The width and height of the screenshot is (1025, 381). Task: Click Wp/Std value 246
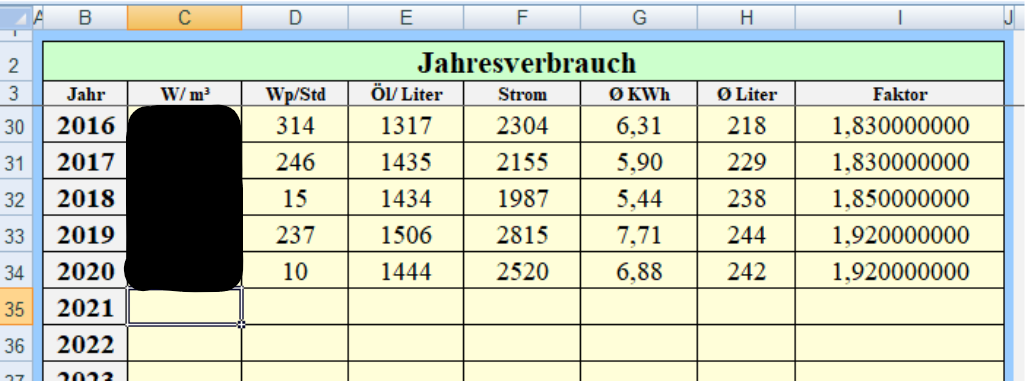[295, 161]
